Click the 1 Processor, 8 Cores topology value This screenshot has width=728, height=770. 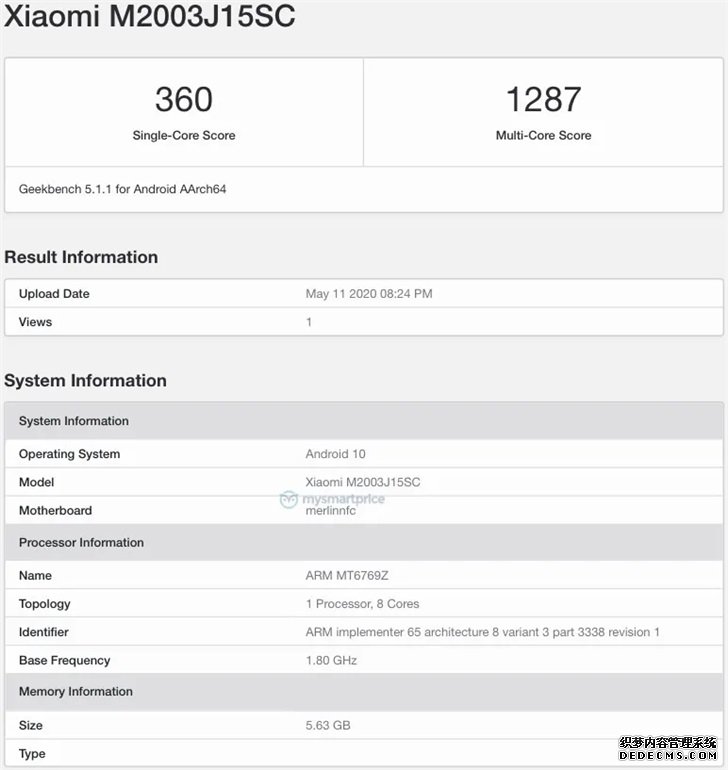362,604
